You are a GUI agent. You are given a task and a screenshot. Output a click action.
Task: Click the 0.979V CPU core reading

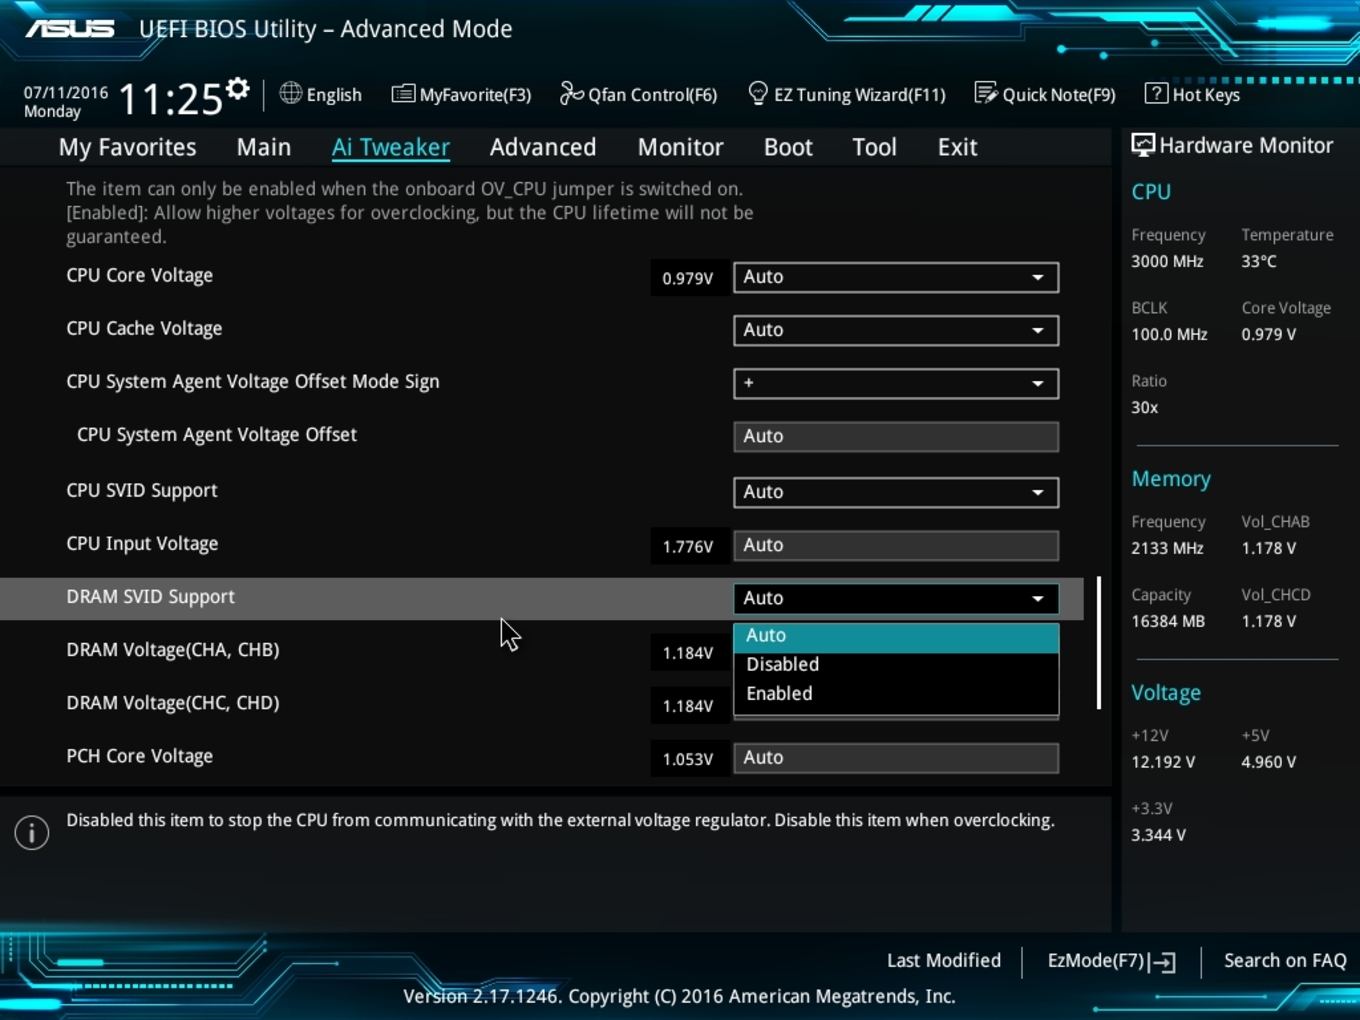click(688, 278)
